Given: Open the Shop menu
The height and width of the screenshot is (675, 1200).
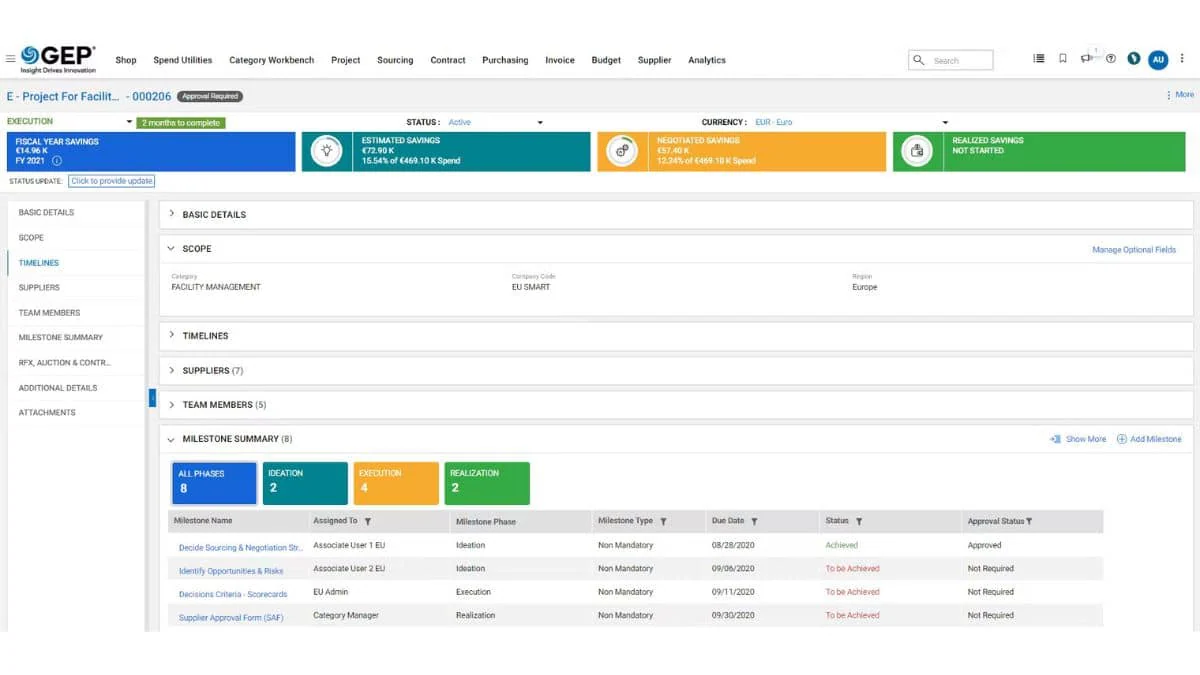Looking at the screenshot, I should pos(126,60).
